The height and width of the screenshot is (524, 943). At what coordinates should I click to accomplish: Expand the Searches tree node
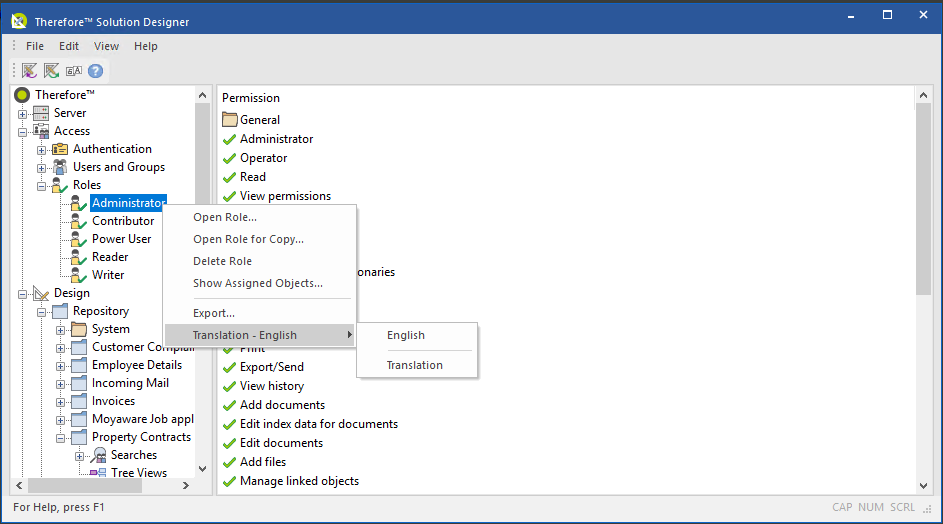pos(79,456)
